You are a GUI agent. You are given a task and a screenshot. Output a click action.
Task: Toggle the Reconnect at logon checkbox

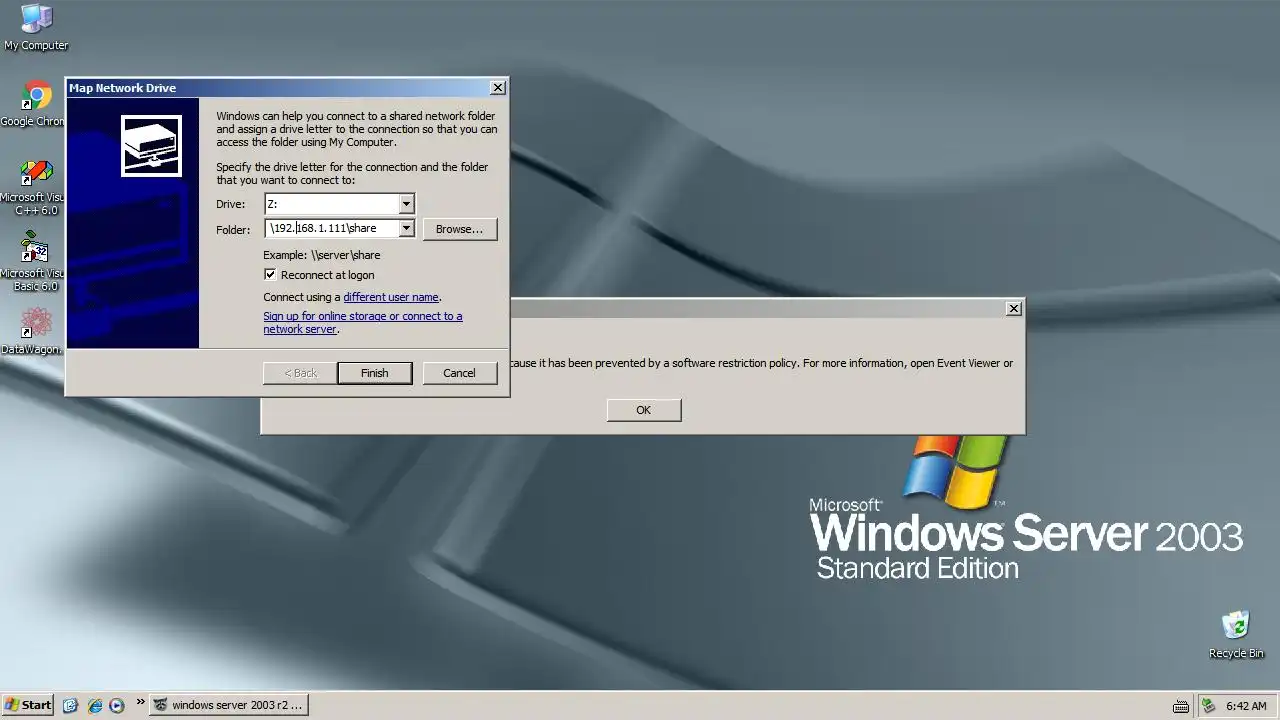pyautogui.click(x=270, y=275)
